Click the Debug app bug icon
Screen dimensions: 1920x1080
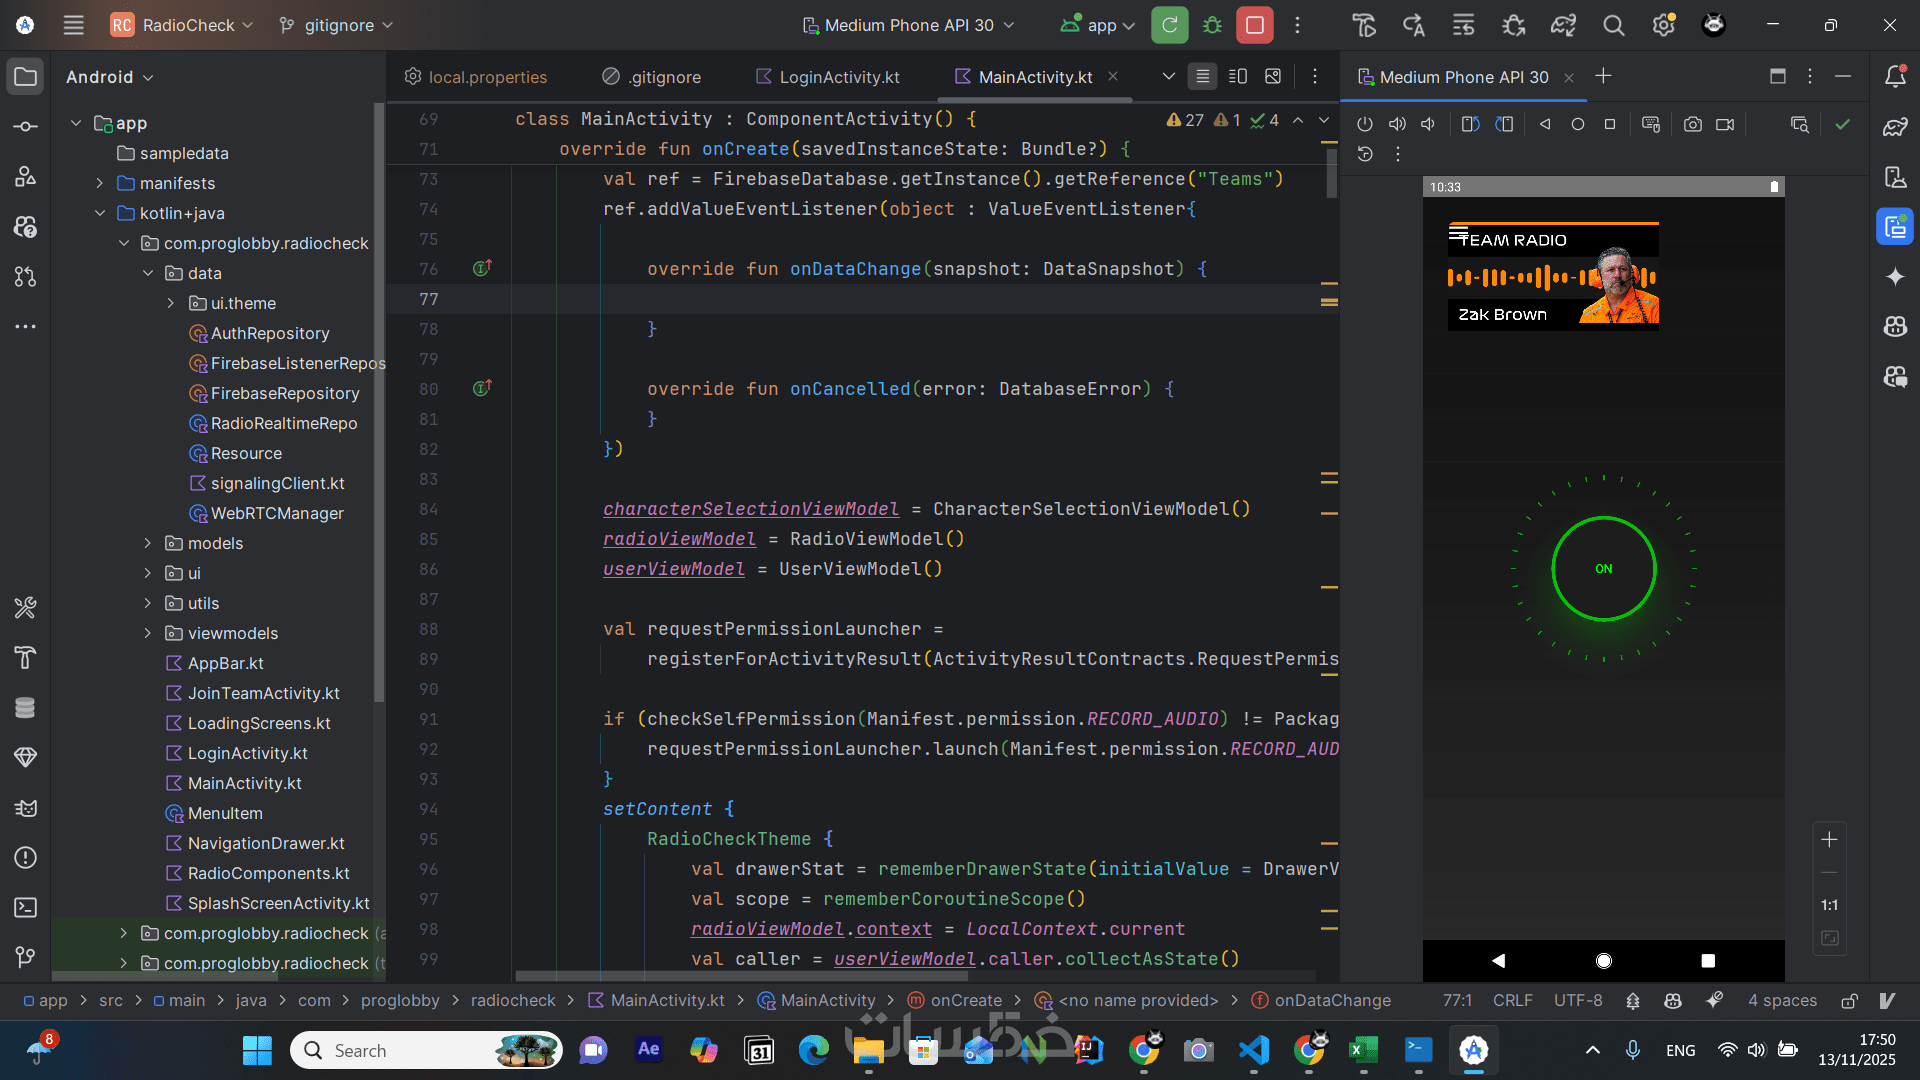1212,25
